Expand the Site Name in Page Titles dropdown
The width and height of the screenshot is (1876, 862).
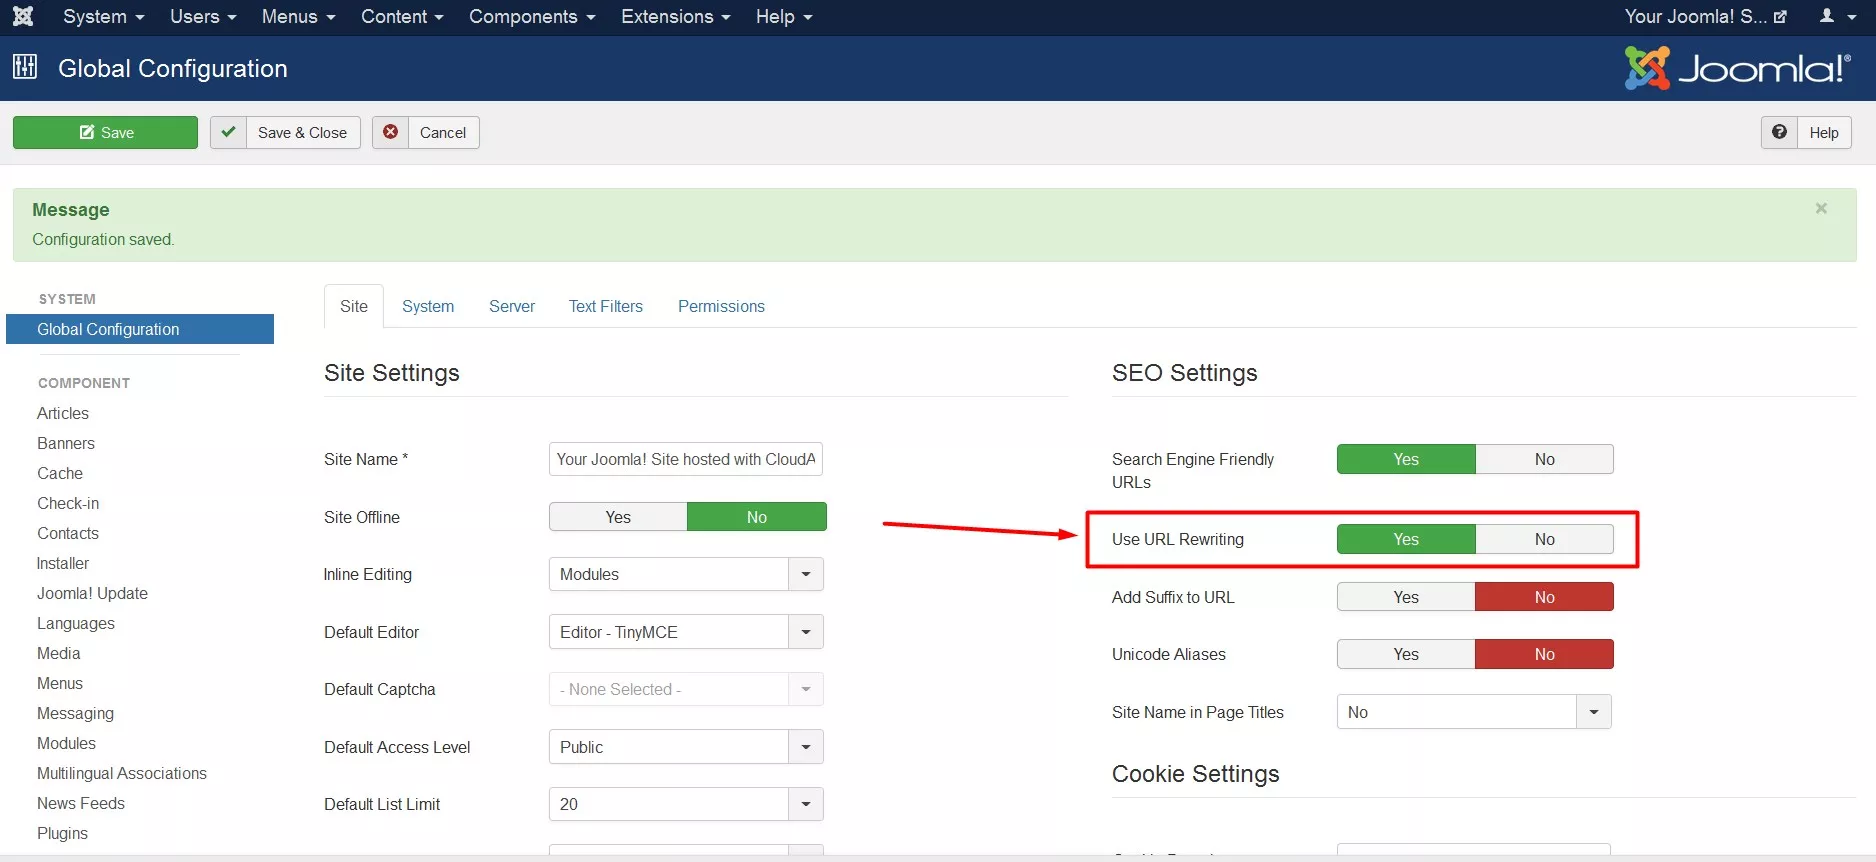pyautogui.click(x=1474, y=712)
